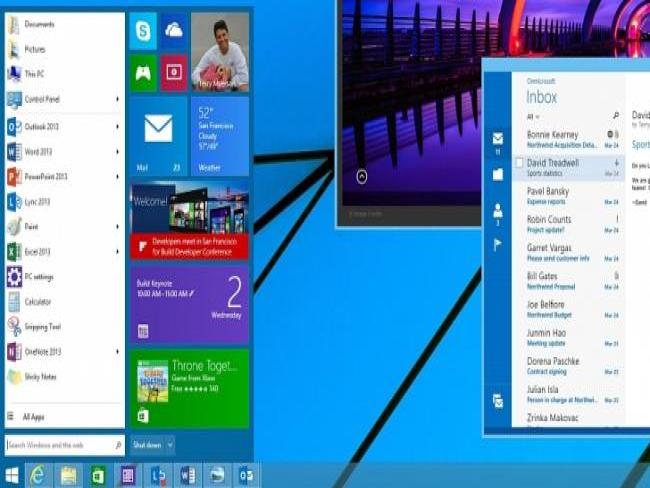This screenshot has height=488, width=650.
Task: Click the Shut down button
Action: 148,445
